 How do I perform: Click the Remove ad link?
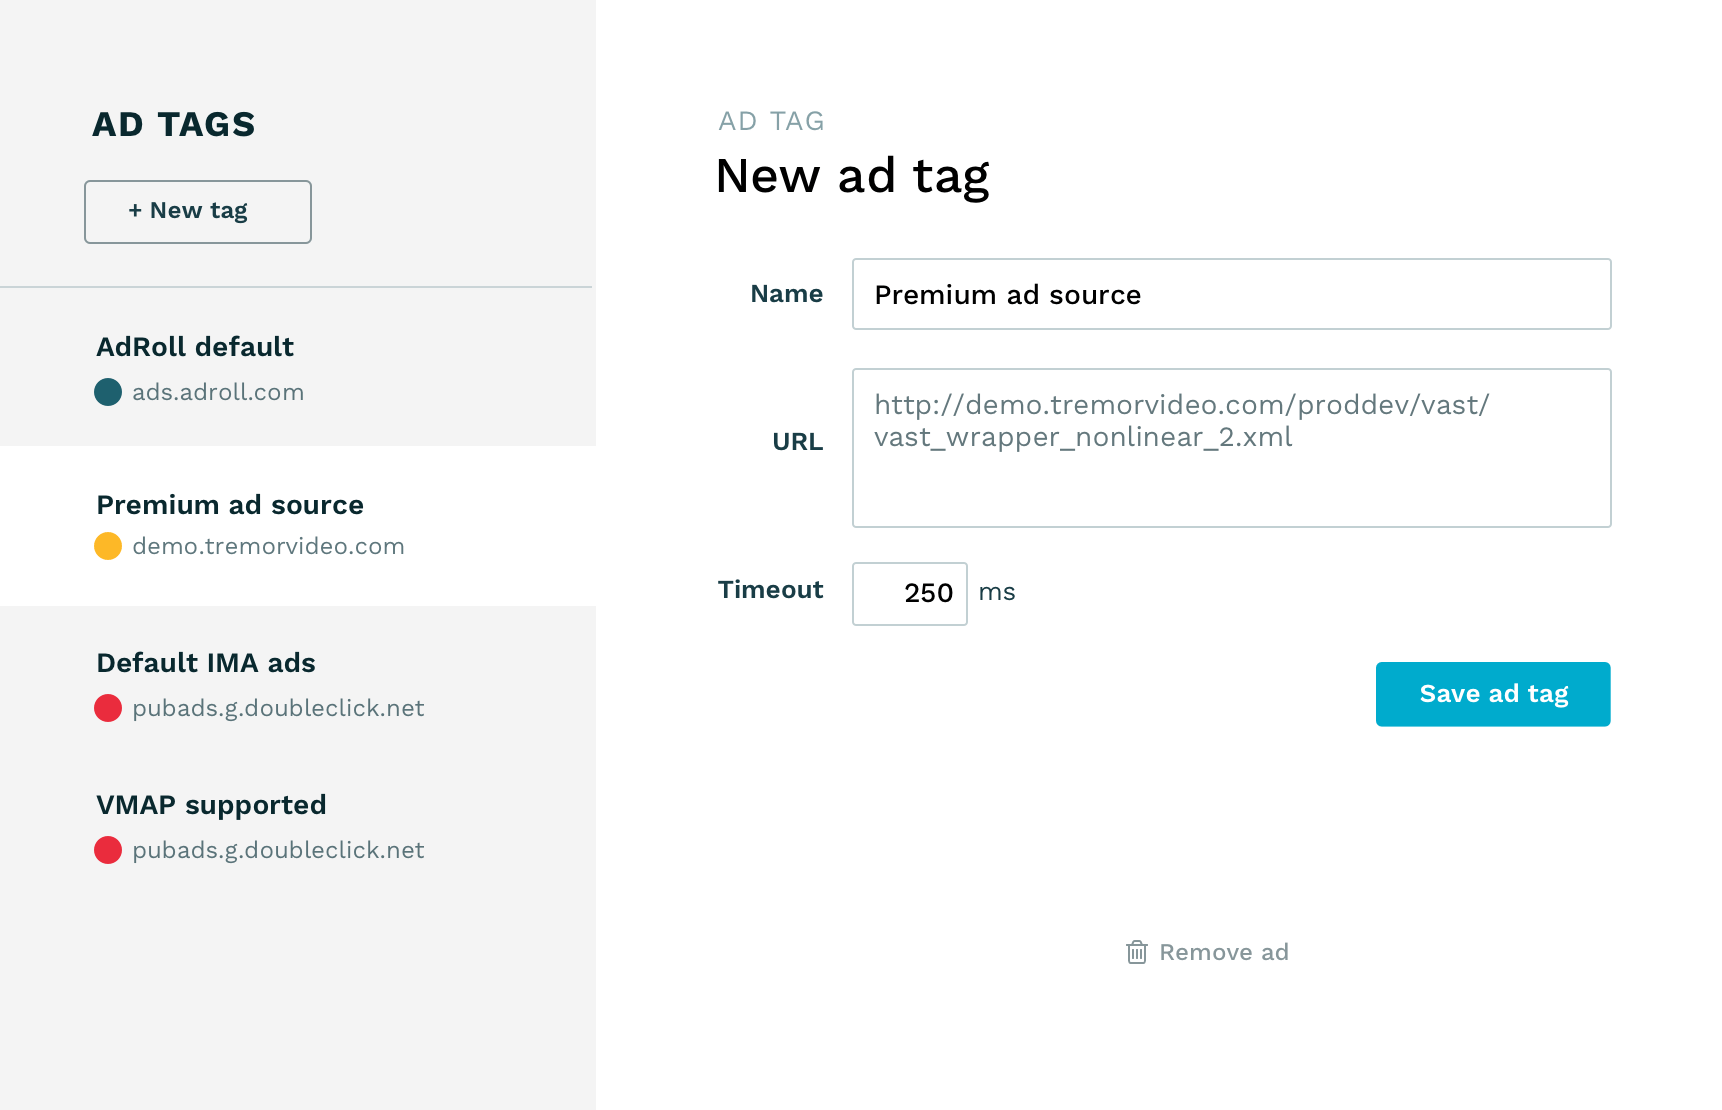pyautogui.click(x=1208, y=952)
